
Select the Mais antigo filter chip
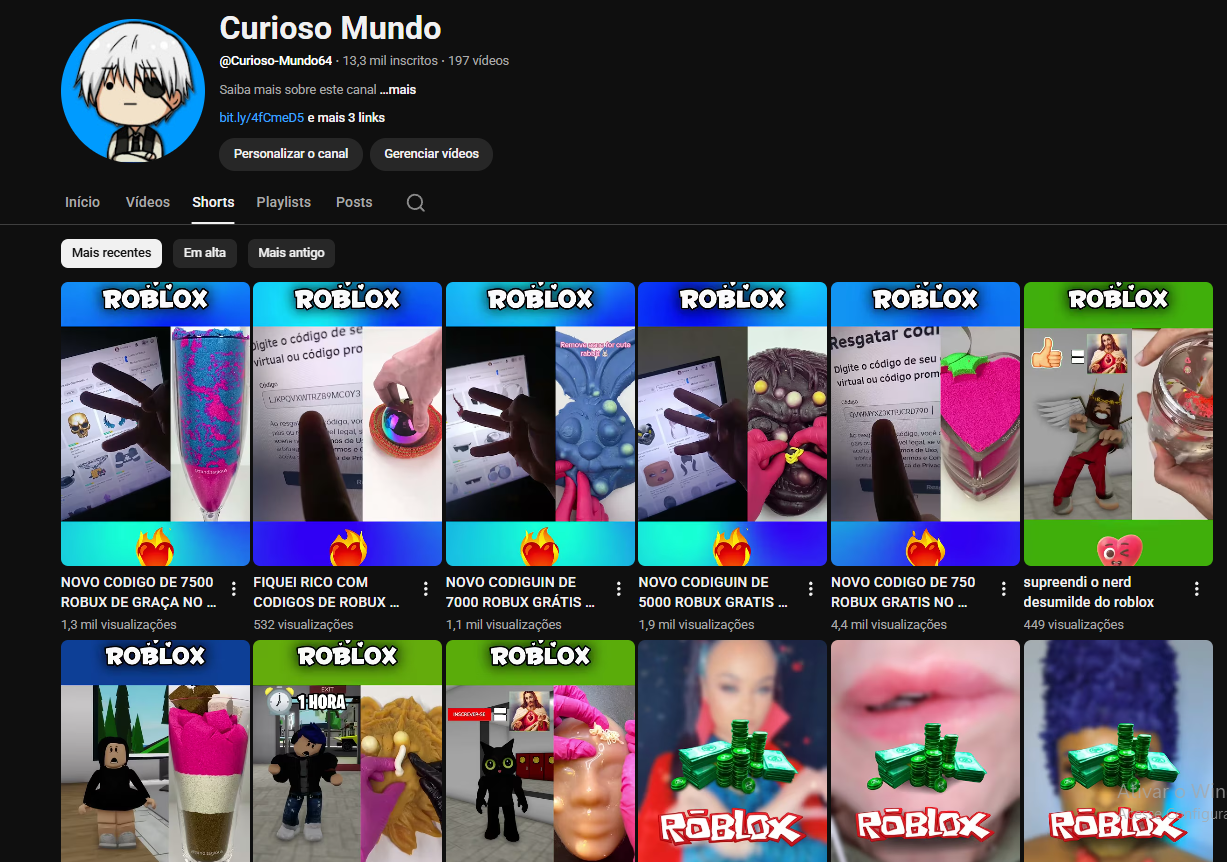click(291, 253)
